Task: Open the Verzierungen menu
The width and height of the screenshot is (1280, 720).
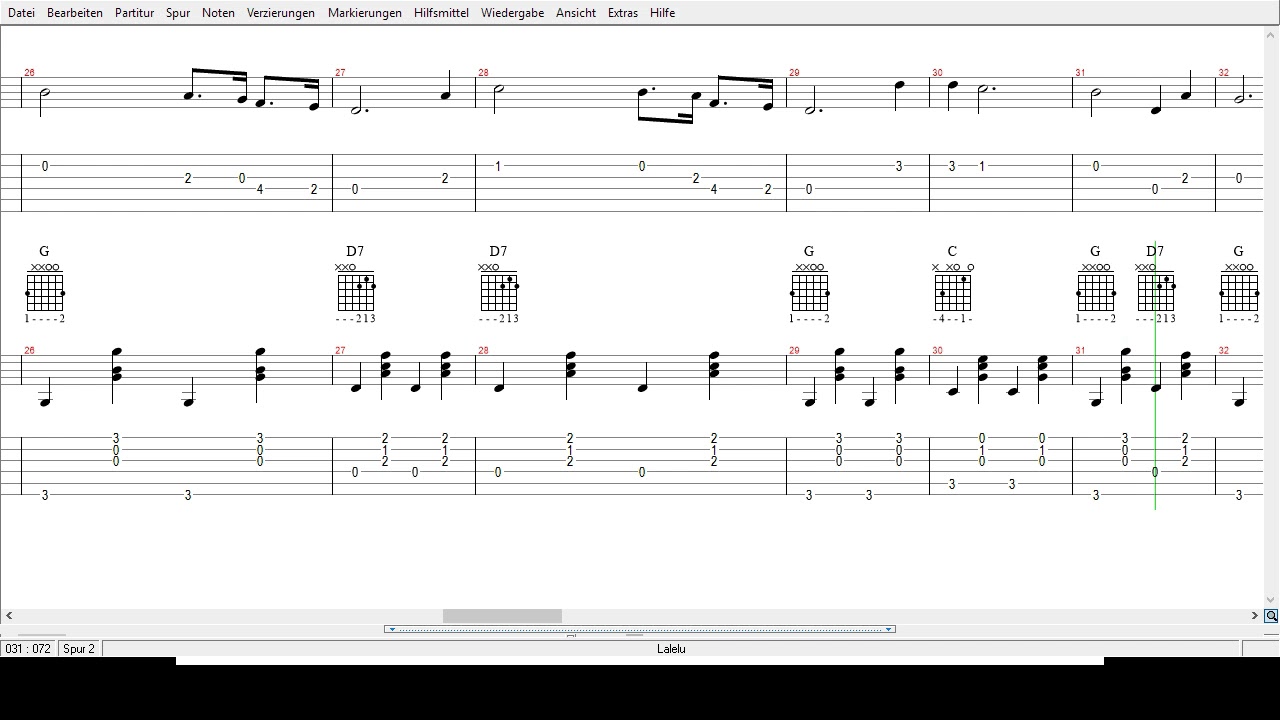Action: pos(281,13)
